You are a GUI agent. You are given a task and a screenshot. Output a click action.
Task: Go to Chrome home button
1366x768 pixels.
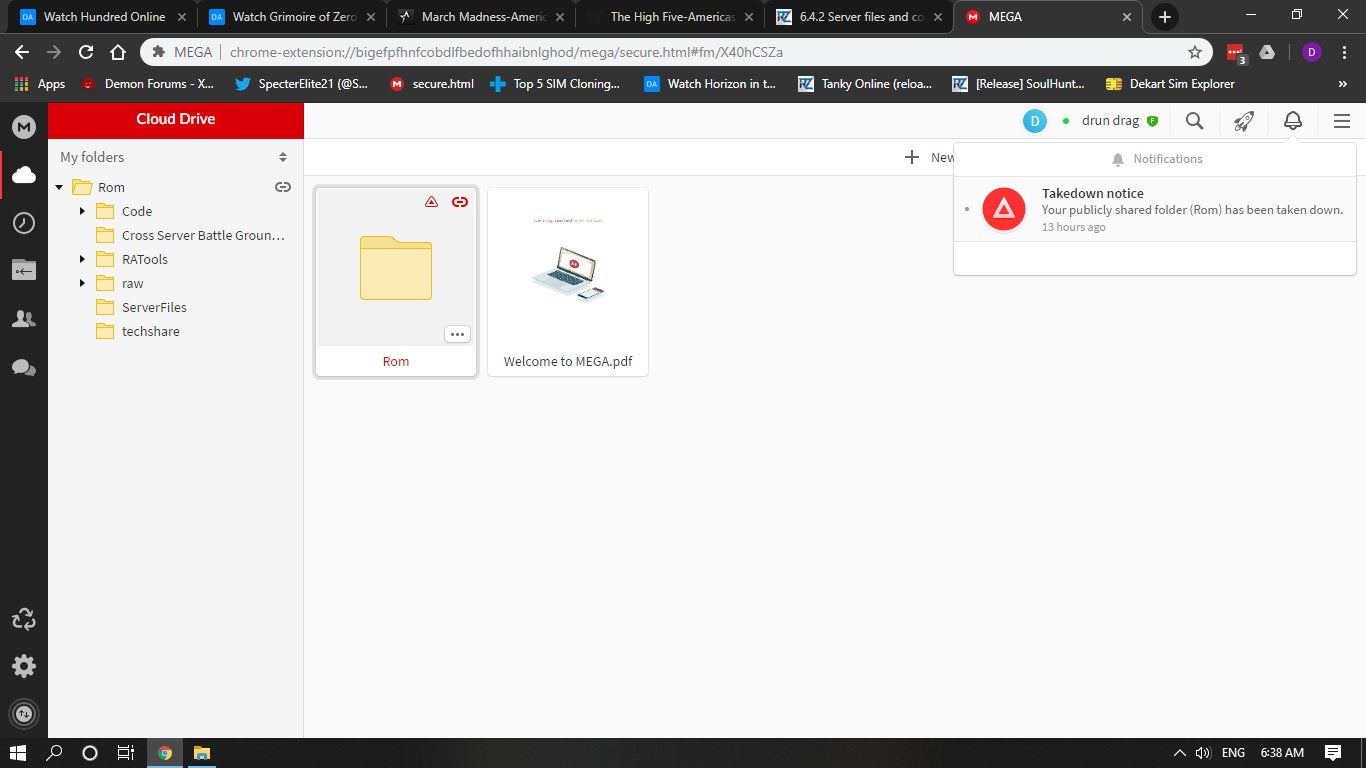coord(118,52)
